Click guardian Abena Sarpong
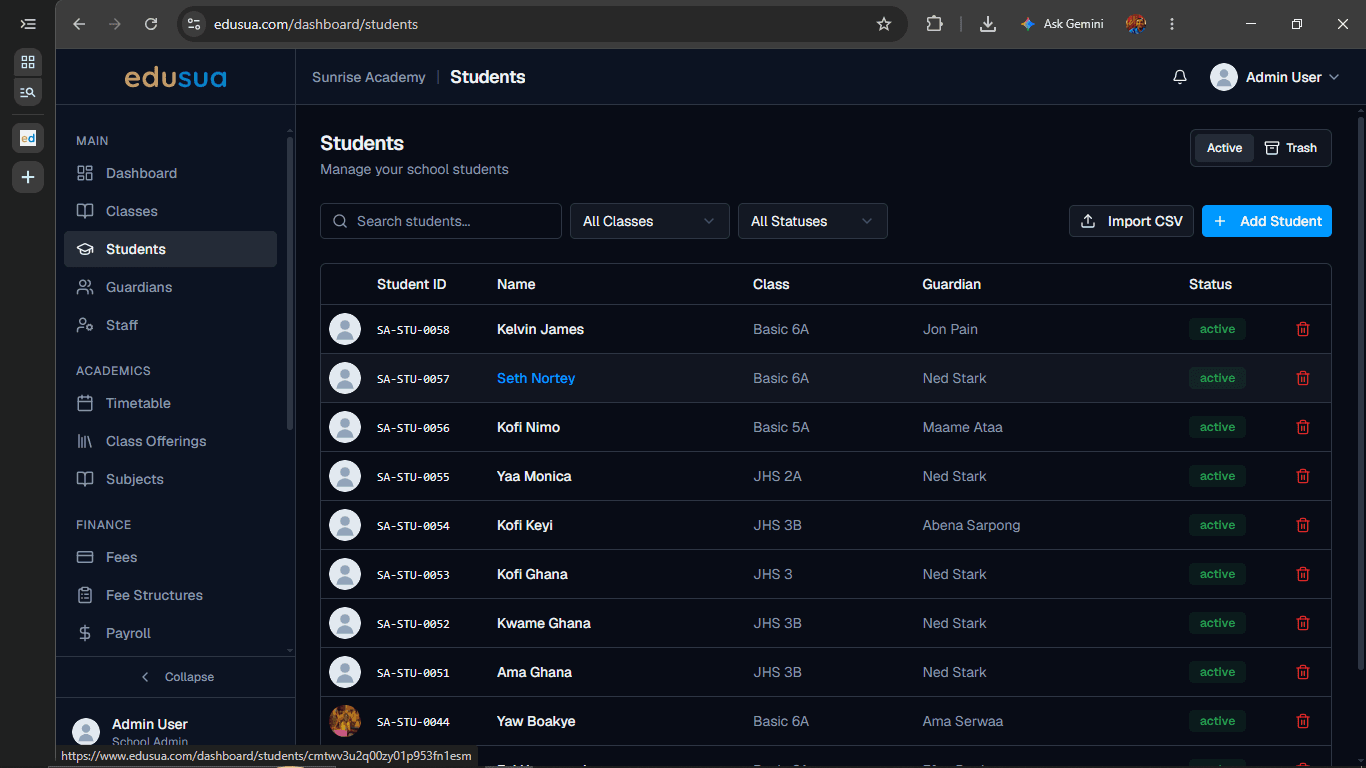The width and height of the screenshot is (1366, 768). tap(972, 525)
